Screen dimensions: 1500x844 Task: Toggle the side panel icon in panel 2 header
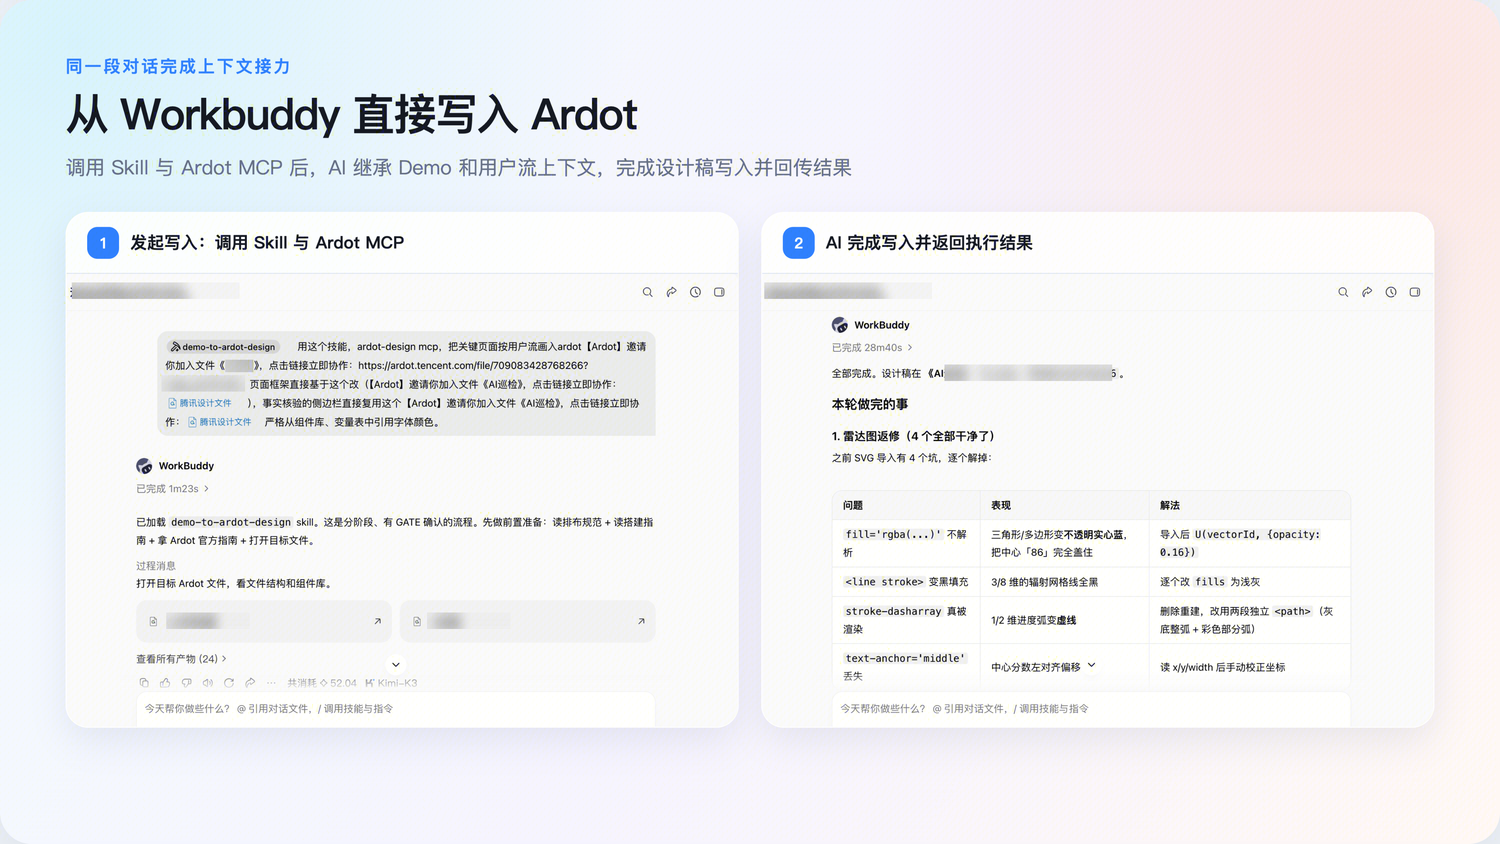(x=1415, y=292)
